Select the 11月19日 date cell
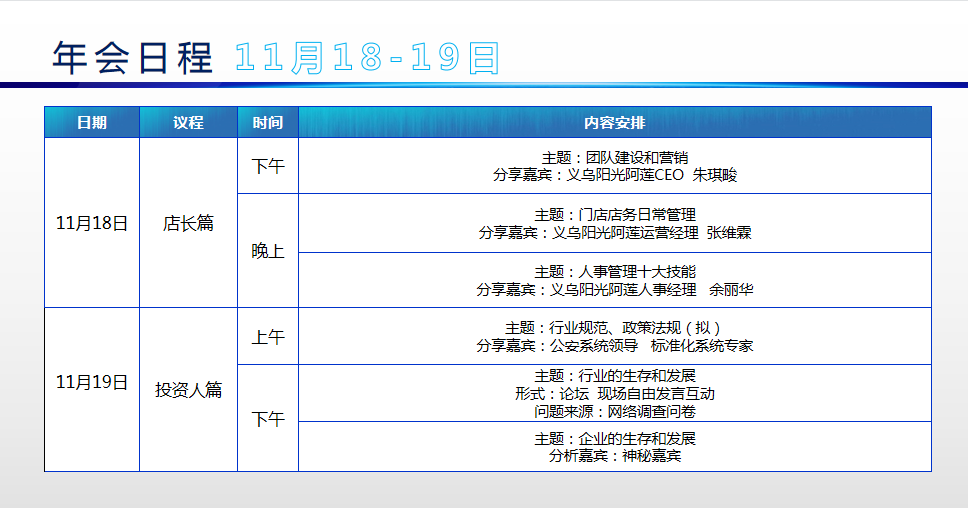Image resolution: width=968 pixels, height=508 pixels. click(x=92, y=382)
